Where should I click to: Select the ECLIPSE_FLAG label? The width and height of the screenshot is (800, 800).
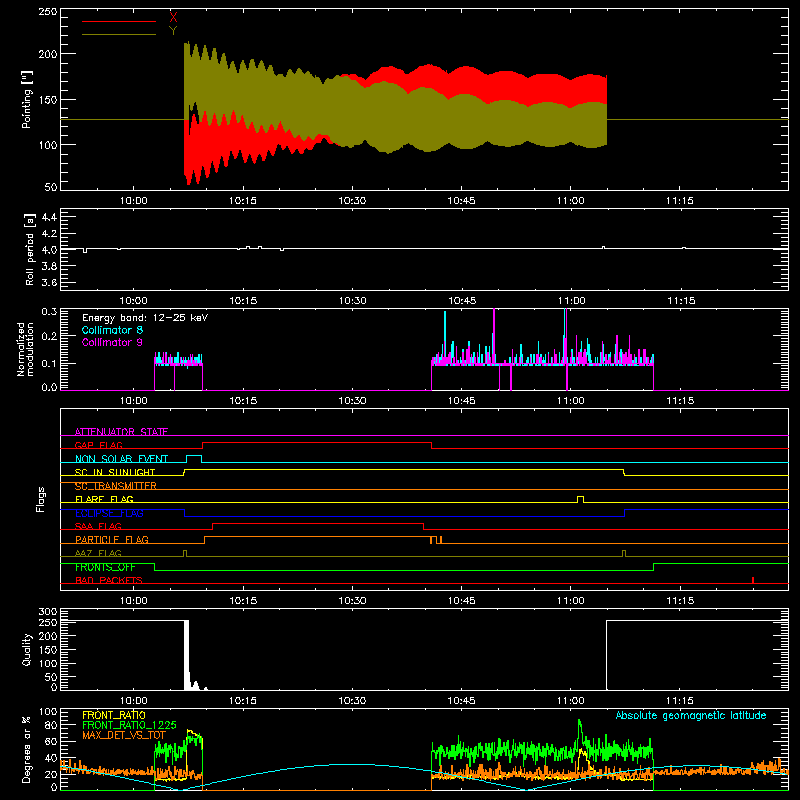click(x=109, y=513)
